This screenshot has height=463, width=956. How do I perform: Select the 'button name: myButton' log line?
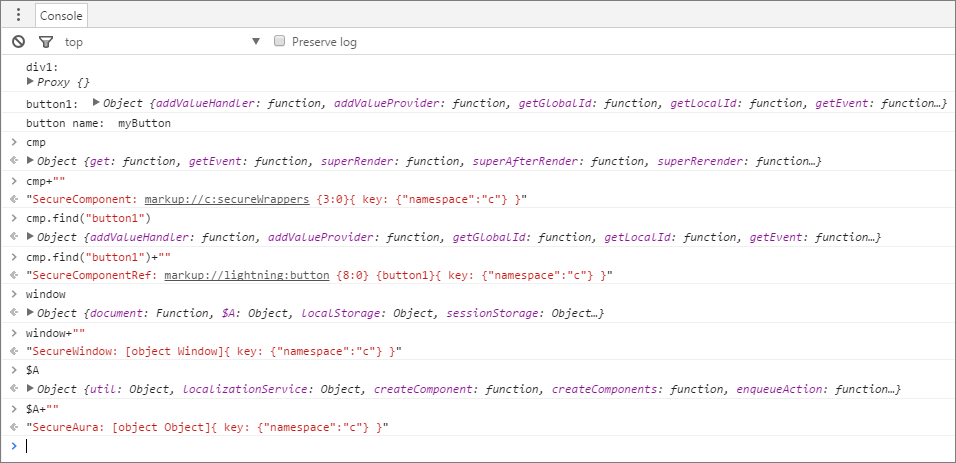coord(98,123)
